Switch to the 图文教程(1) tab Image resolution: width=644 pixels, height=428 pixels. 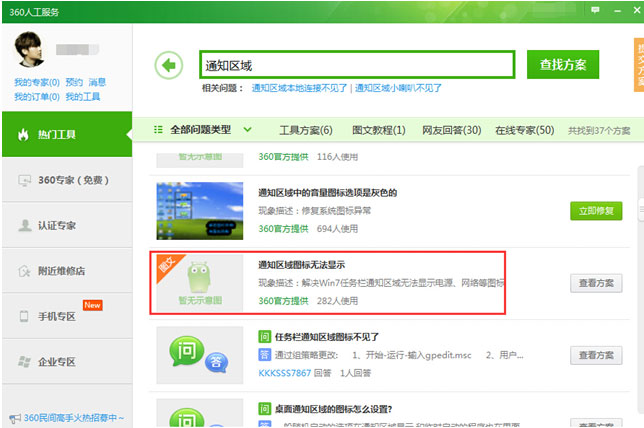tap(379, 130)
